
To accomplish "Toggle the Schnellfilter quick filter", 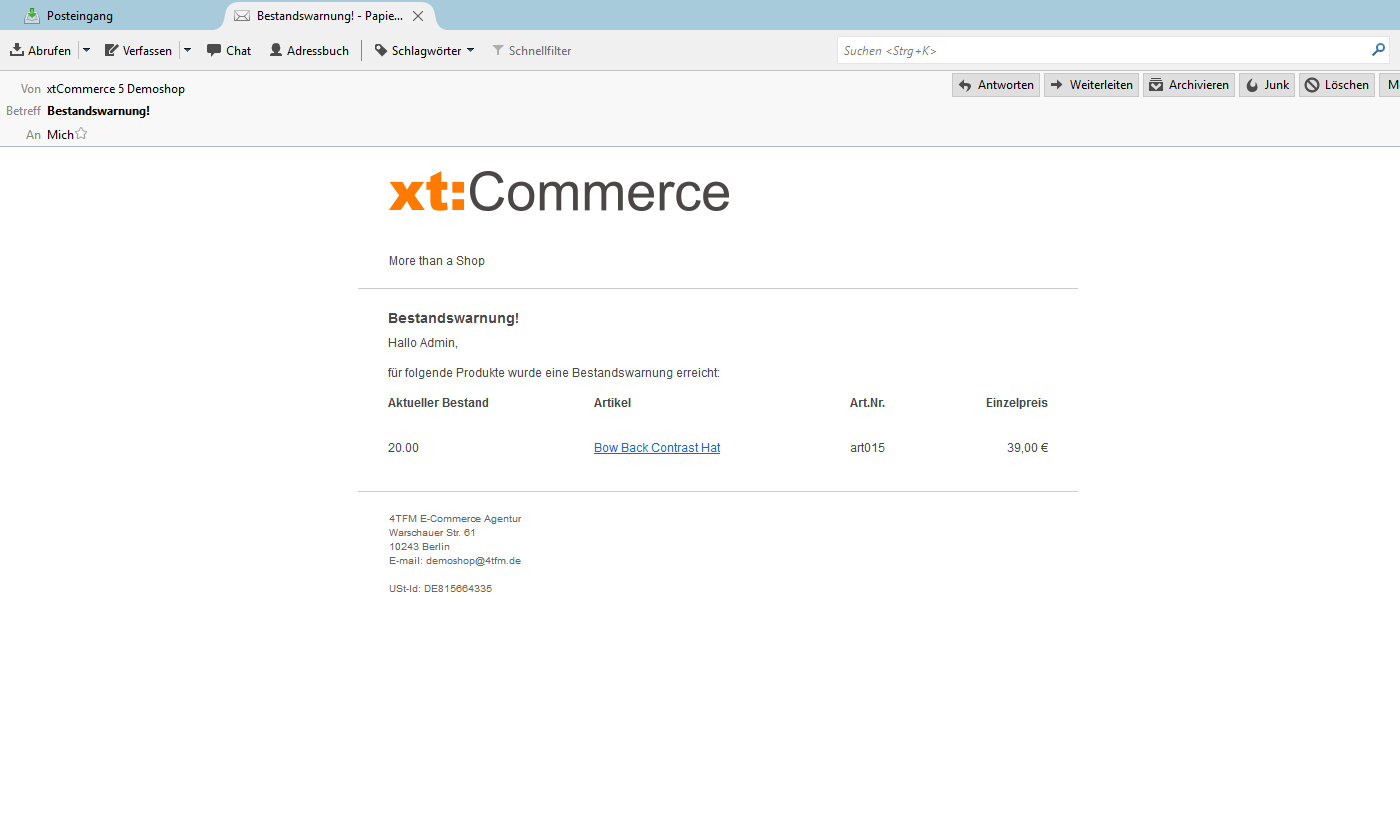I will point(531,50).
